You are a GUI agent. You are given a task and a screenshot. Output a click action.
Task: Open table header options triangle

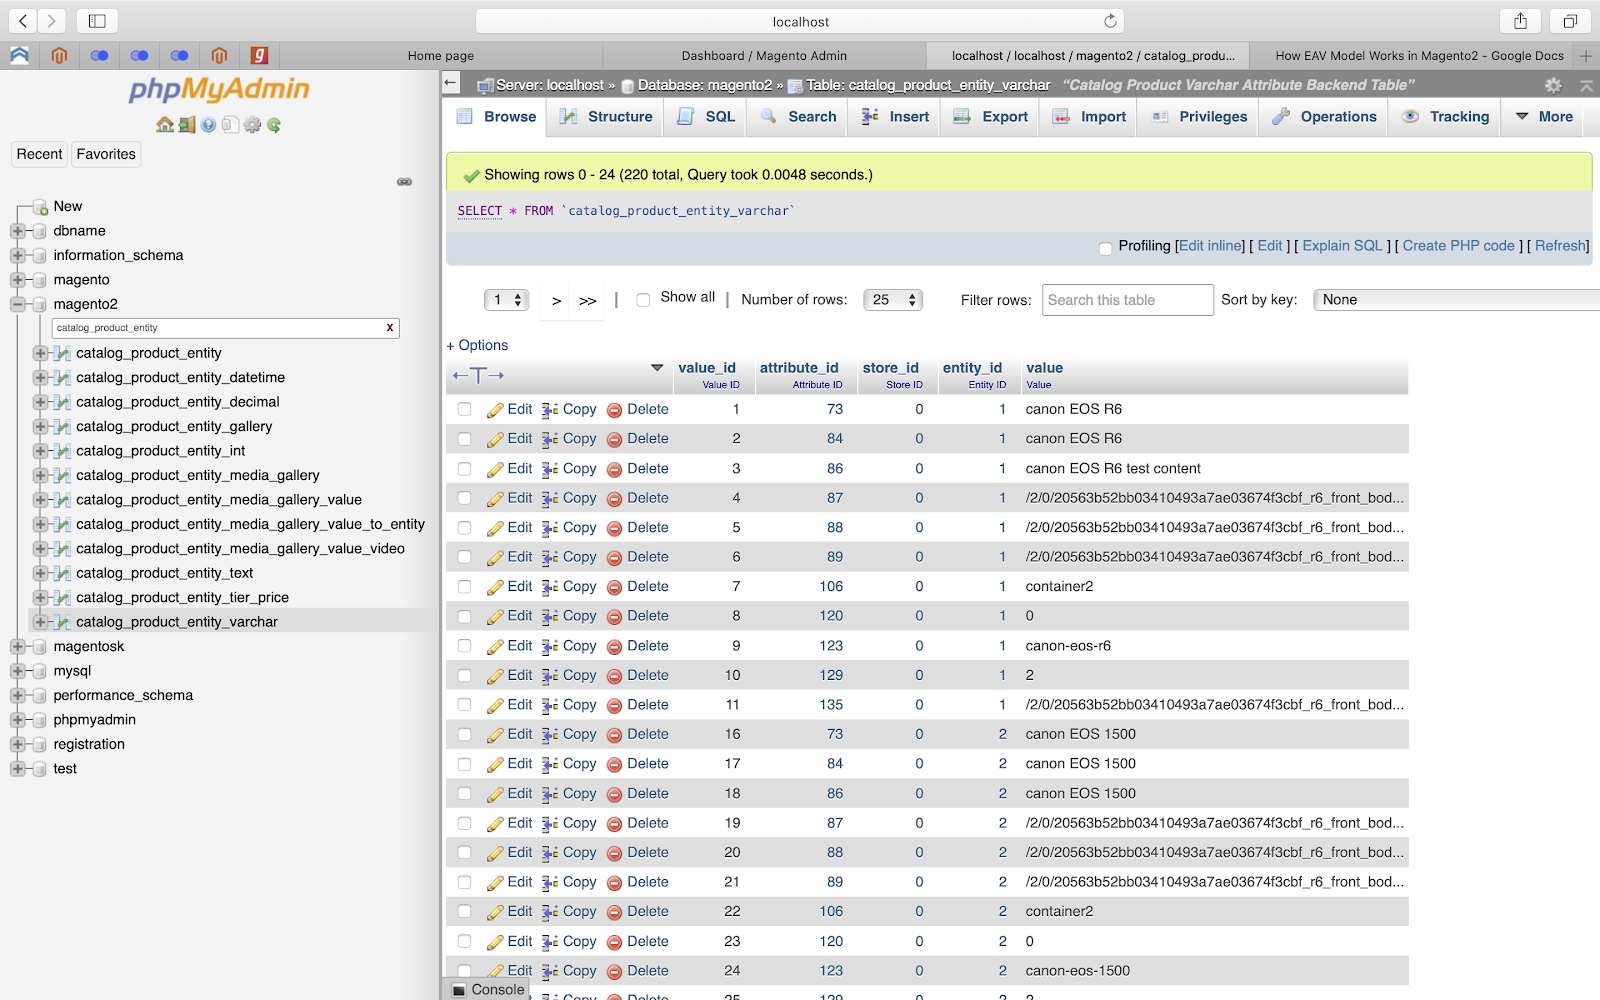[657, 368]
